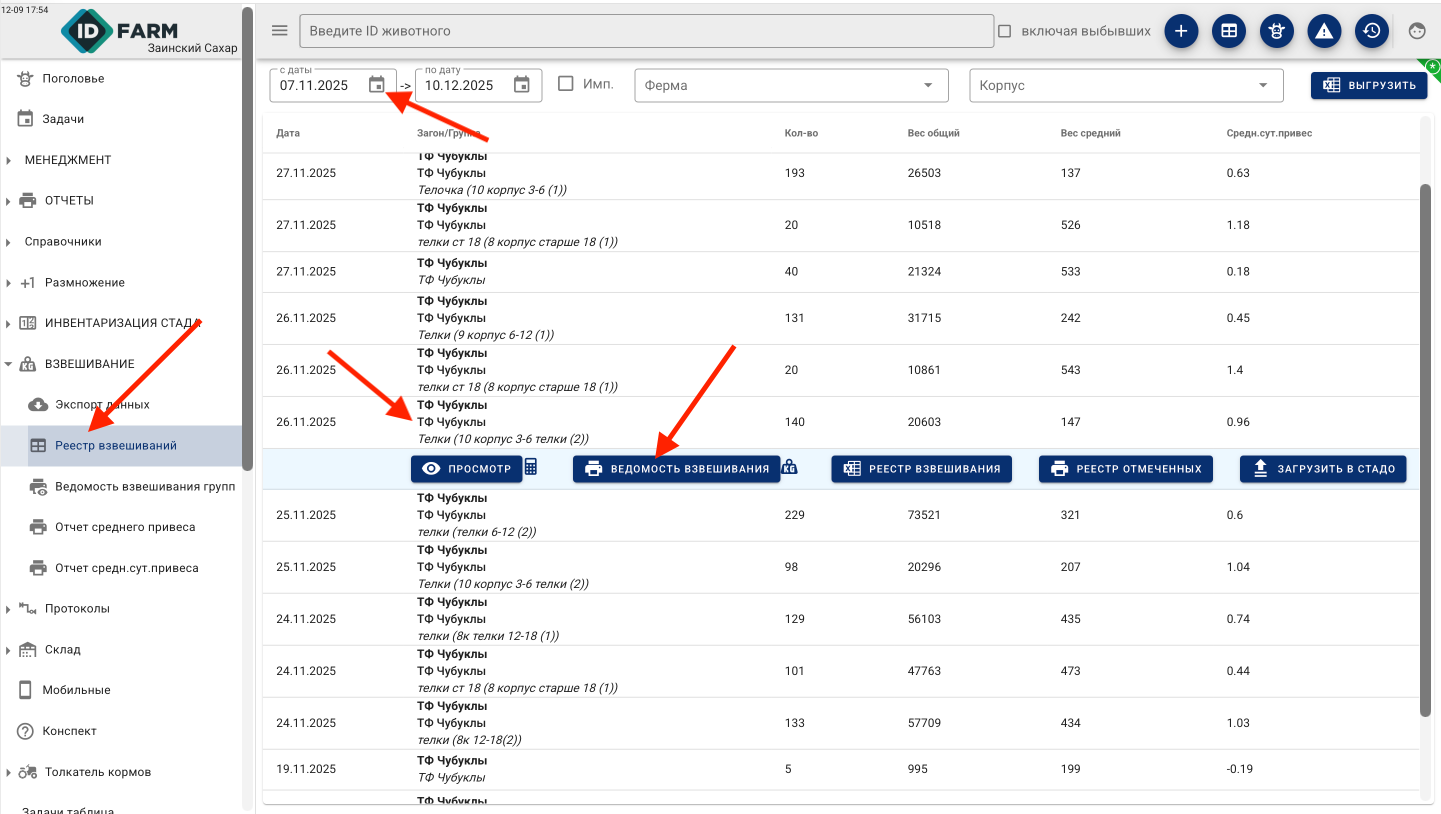Screen dimensions: 1441x814
Task: Open the Корпус dropdown
Action: click(x=1126, y=85)
